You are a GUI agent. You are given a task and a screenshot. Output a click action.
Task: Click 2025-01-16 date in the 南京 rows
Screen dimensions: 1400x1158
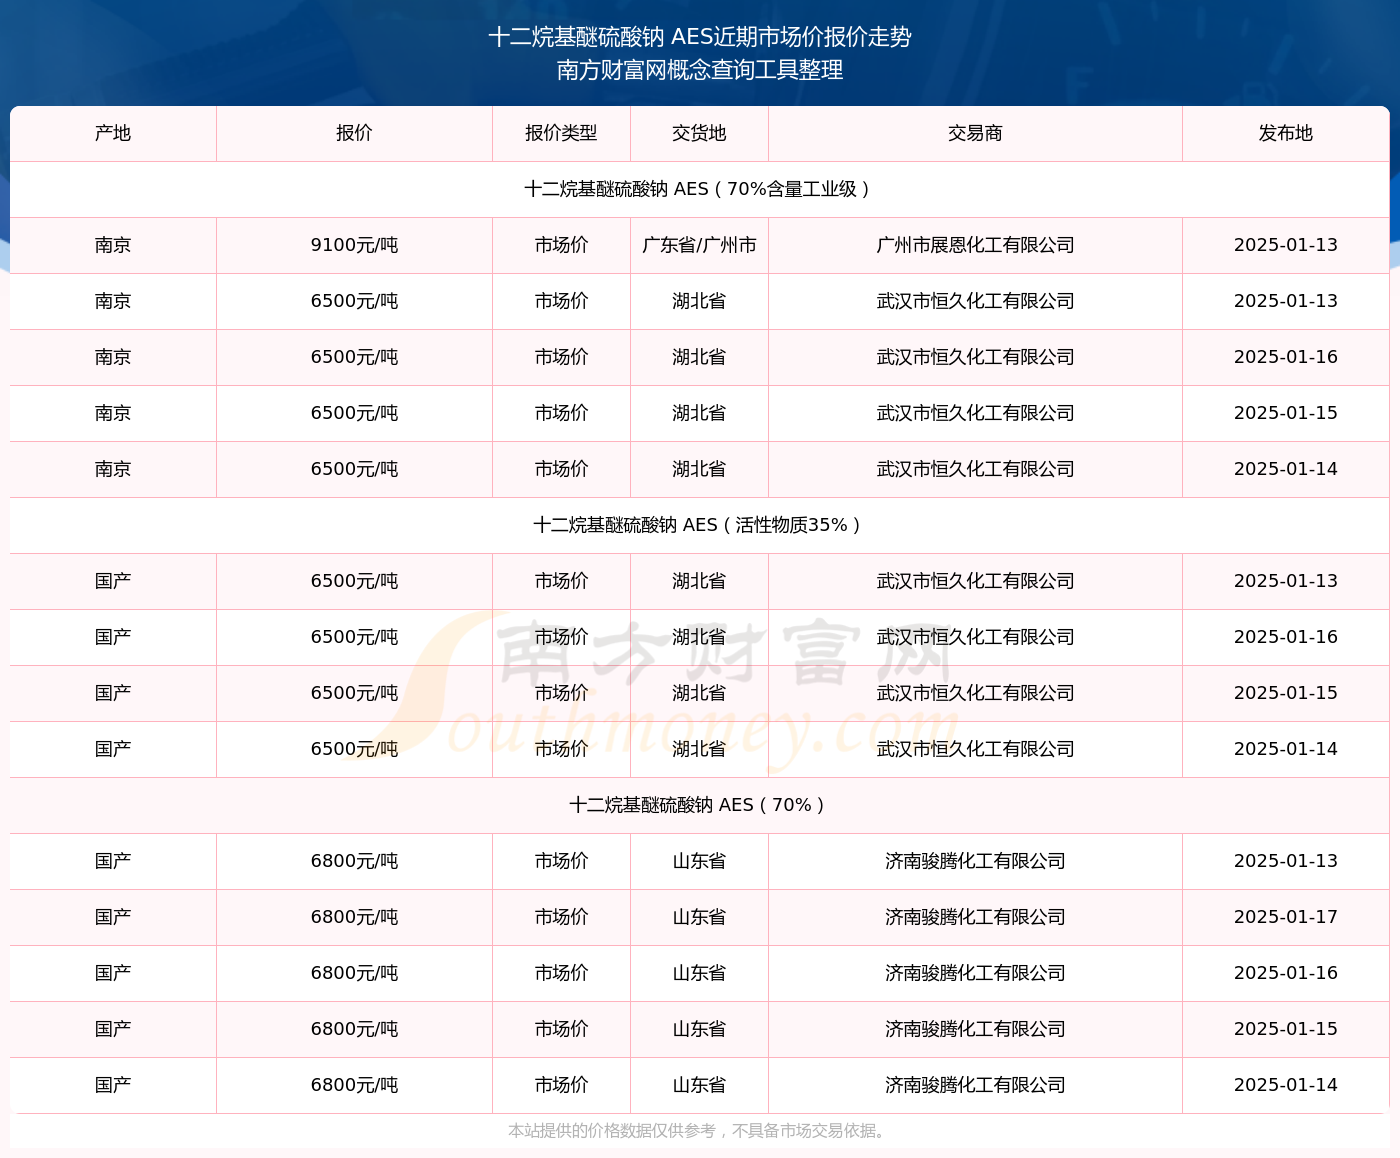(x=1286, y=357)
